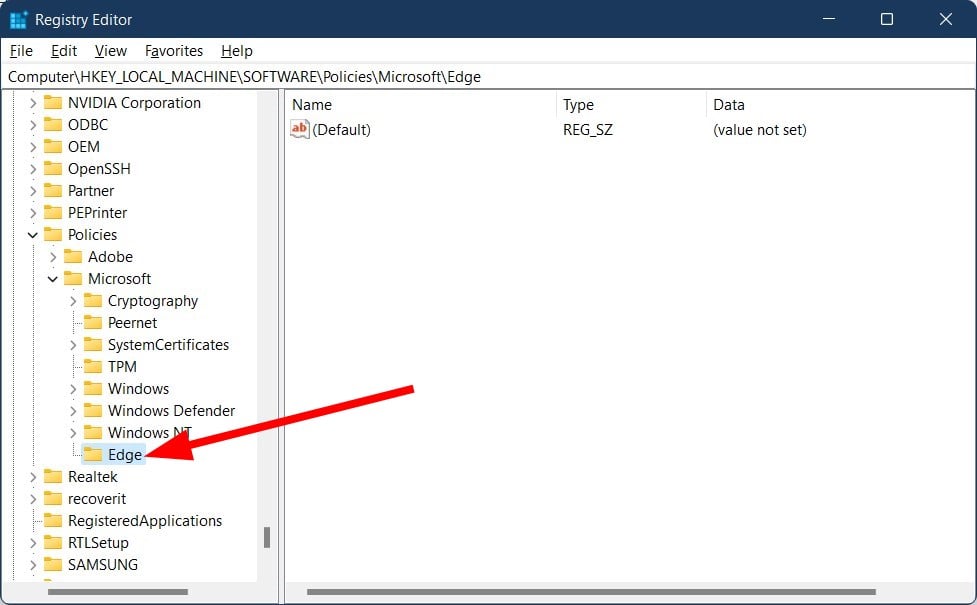Click the ODBC folder icon
Image resolution: width=977 pixels, height=605 pixels.
pyautogui.click(x=53, y=125)
